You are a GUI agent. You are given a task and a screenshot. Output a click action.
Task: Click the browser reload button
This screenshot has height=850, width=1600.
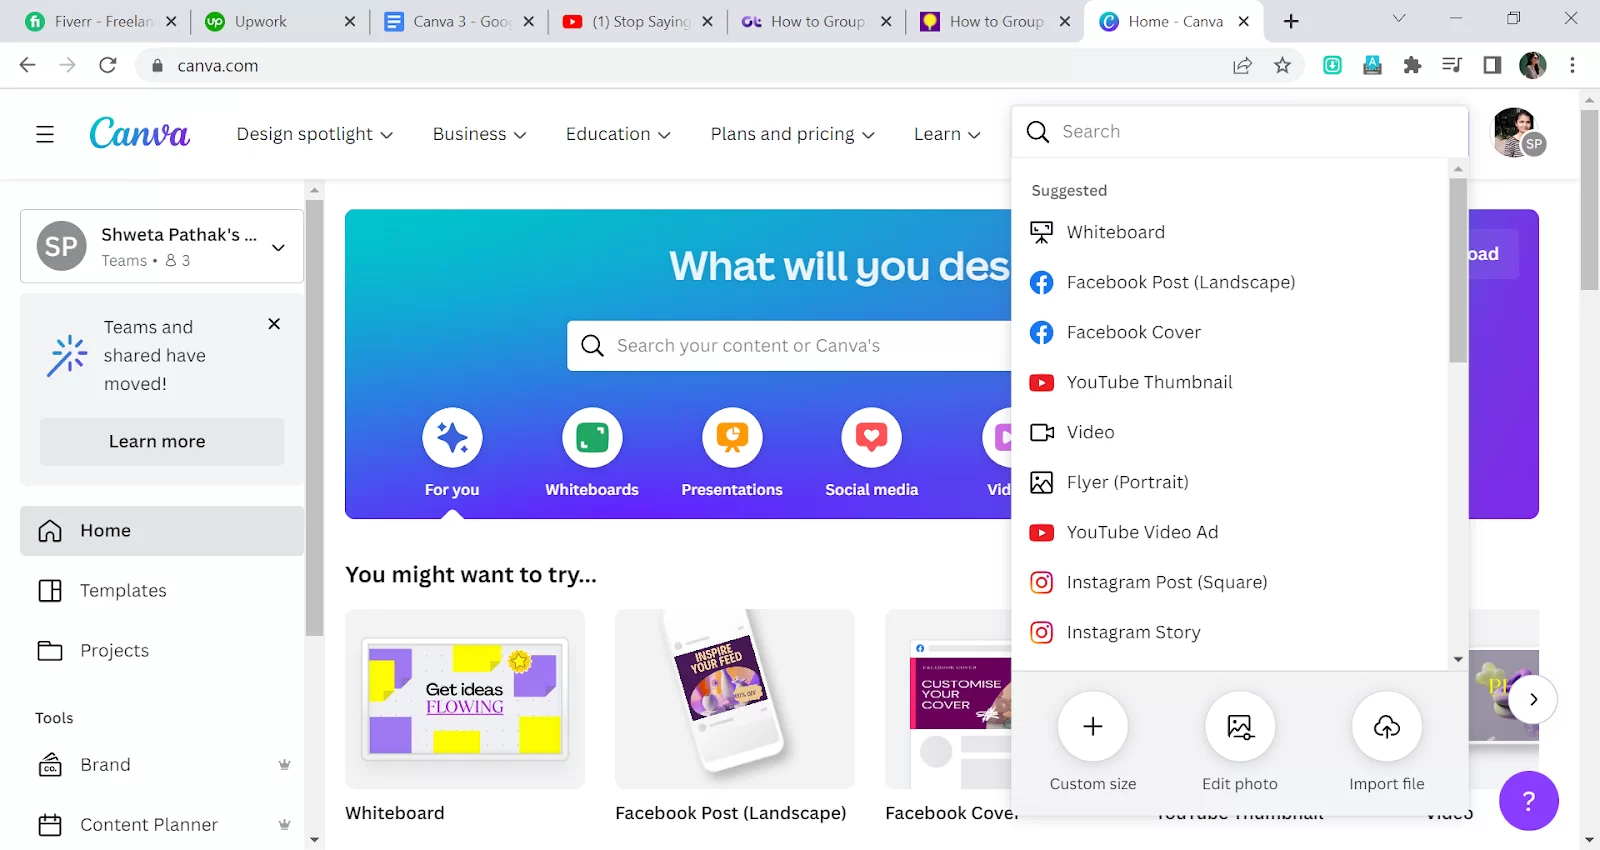click(x=108, y=65)
